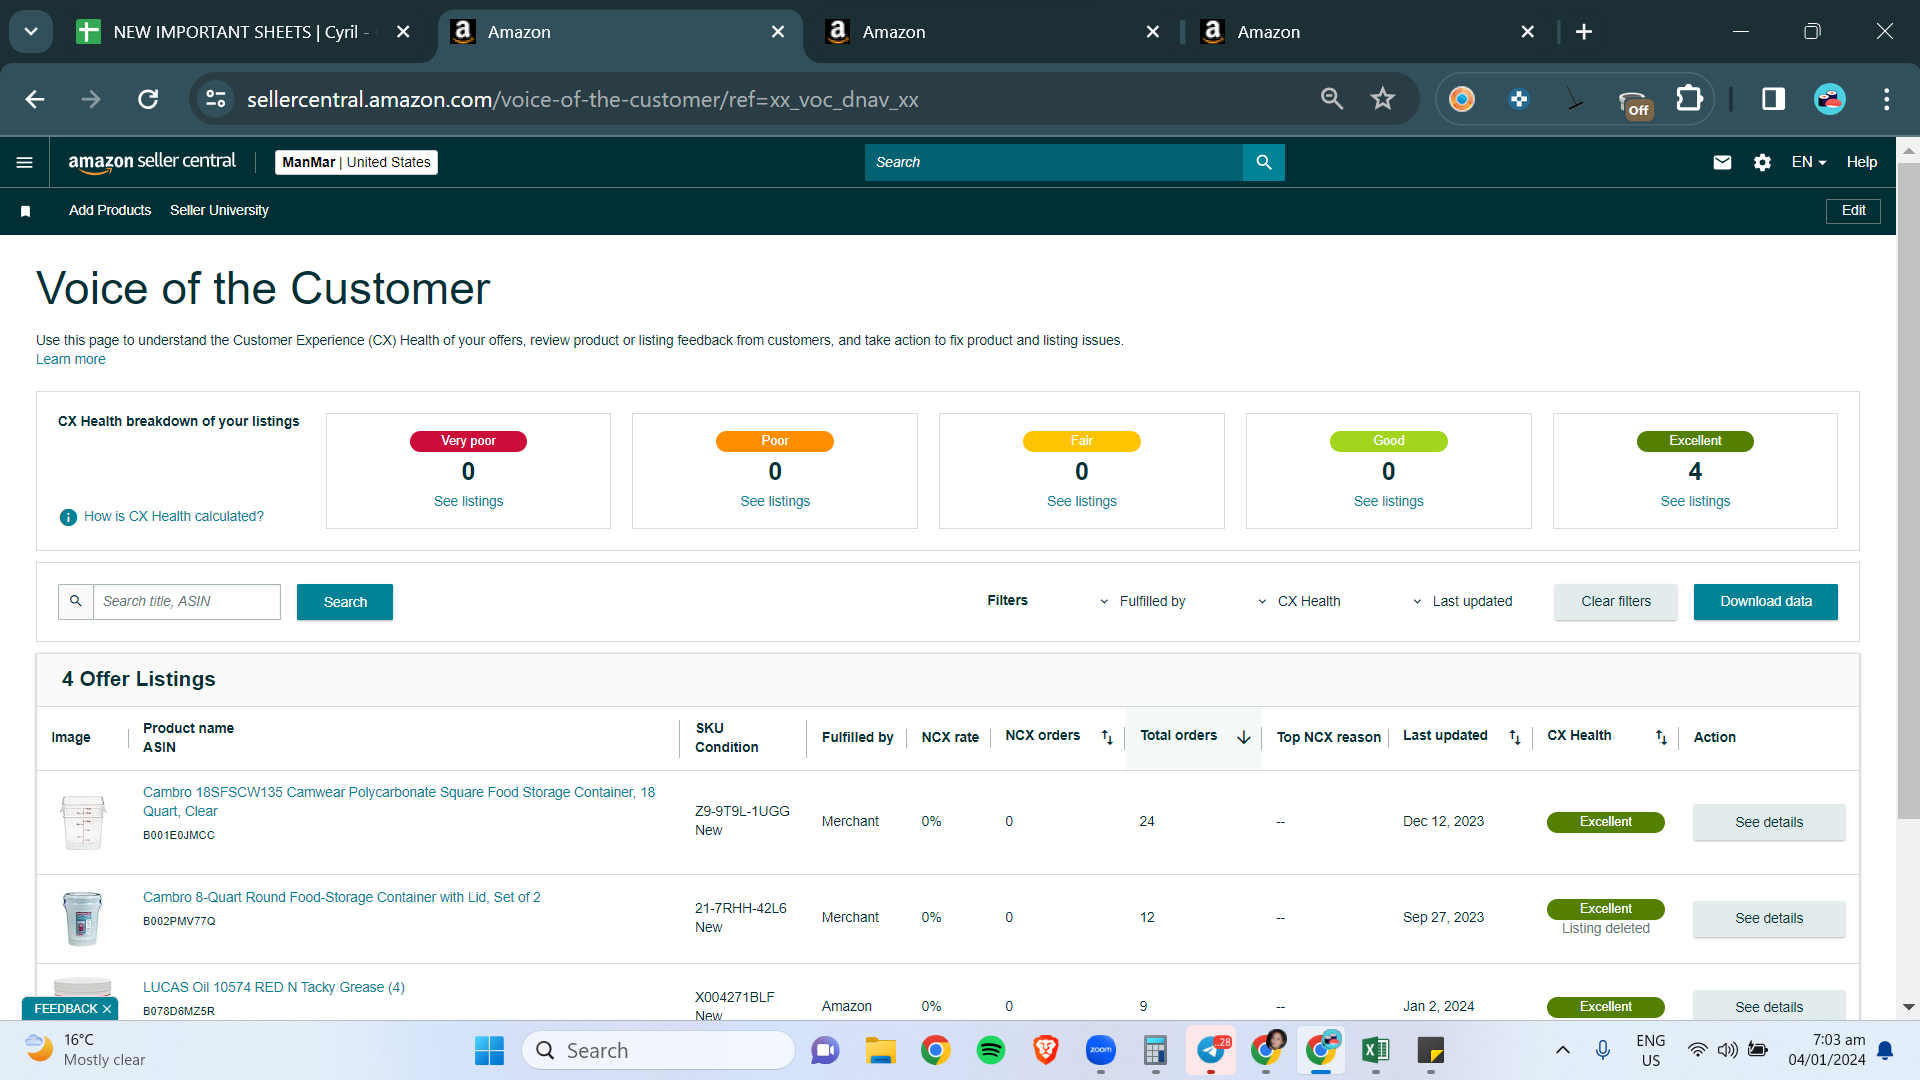Open the Windows taskbar Search box

(658, 1051)
